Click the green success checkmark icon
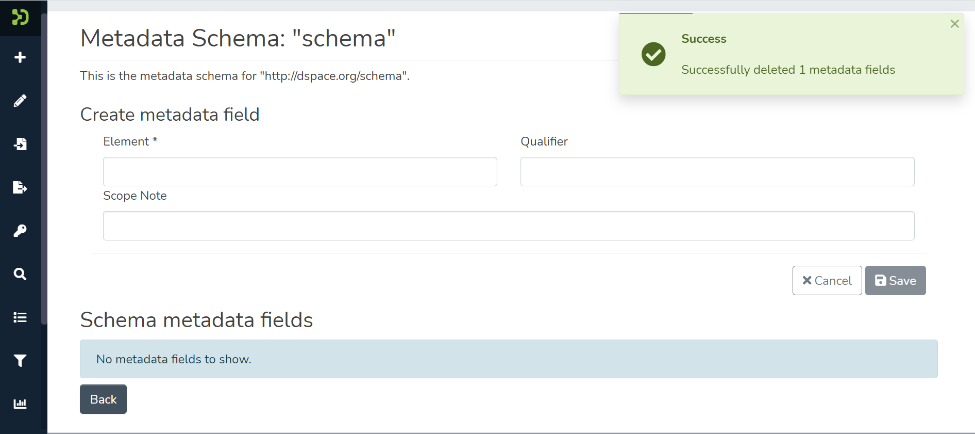Screen dimensions: 975x434 click(653, 54)
